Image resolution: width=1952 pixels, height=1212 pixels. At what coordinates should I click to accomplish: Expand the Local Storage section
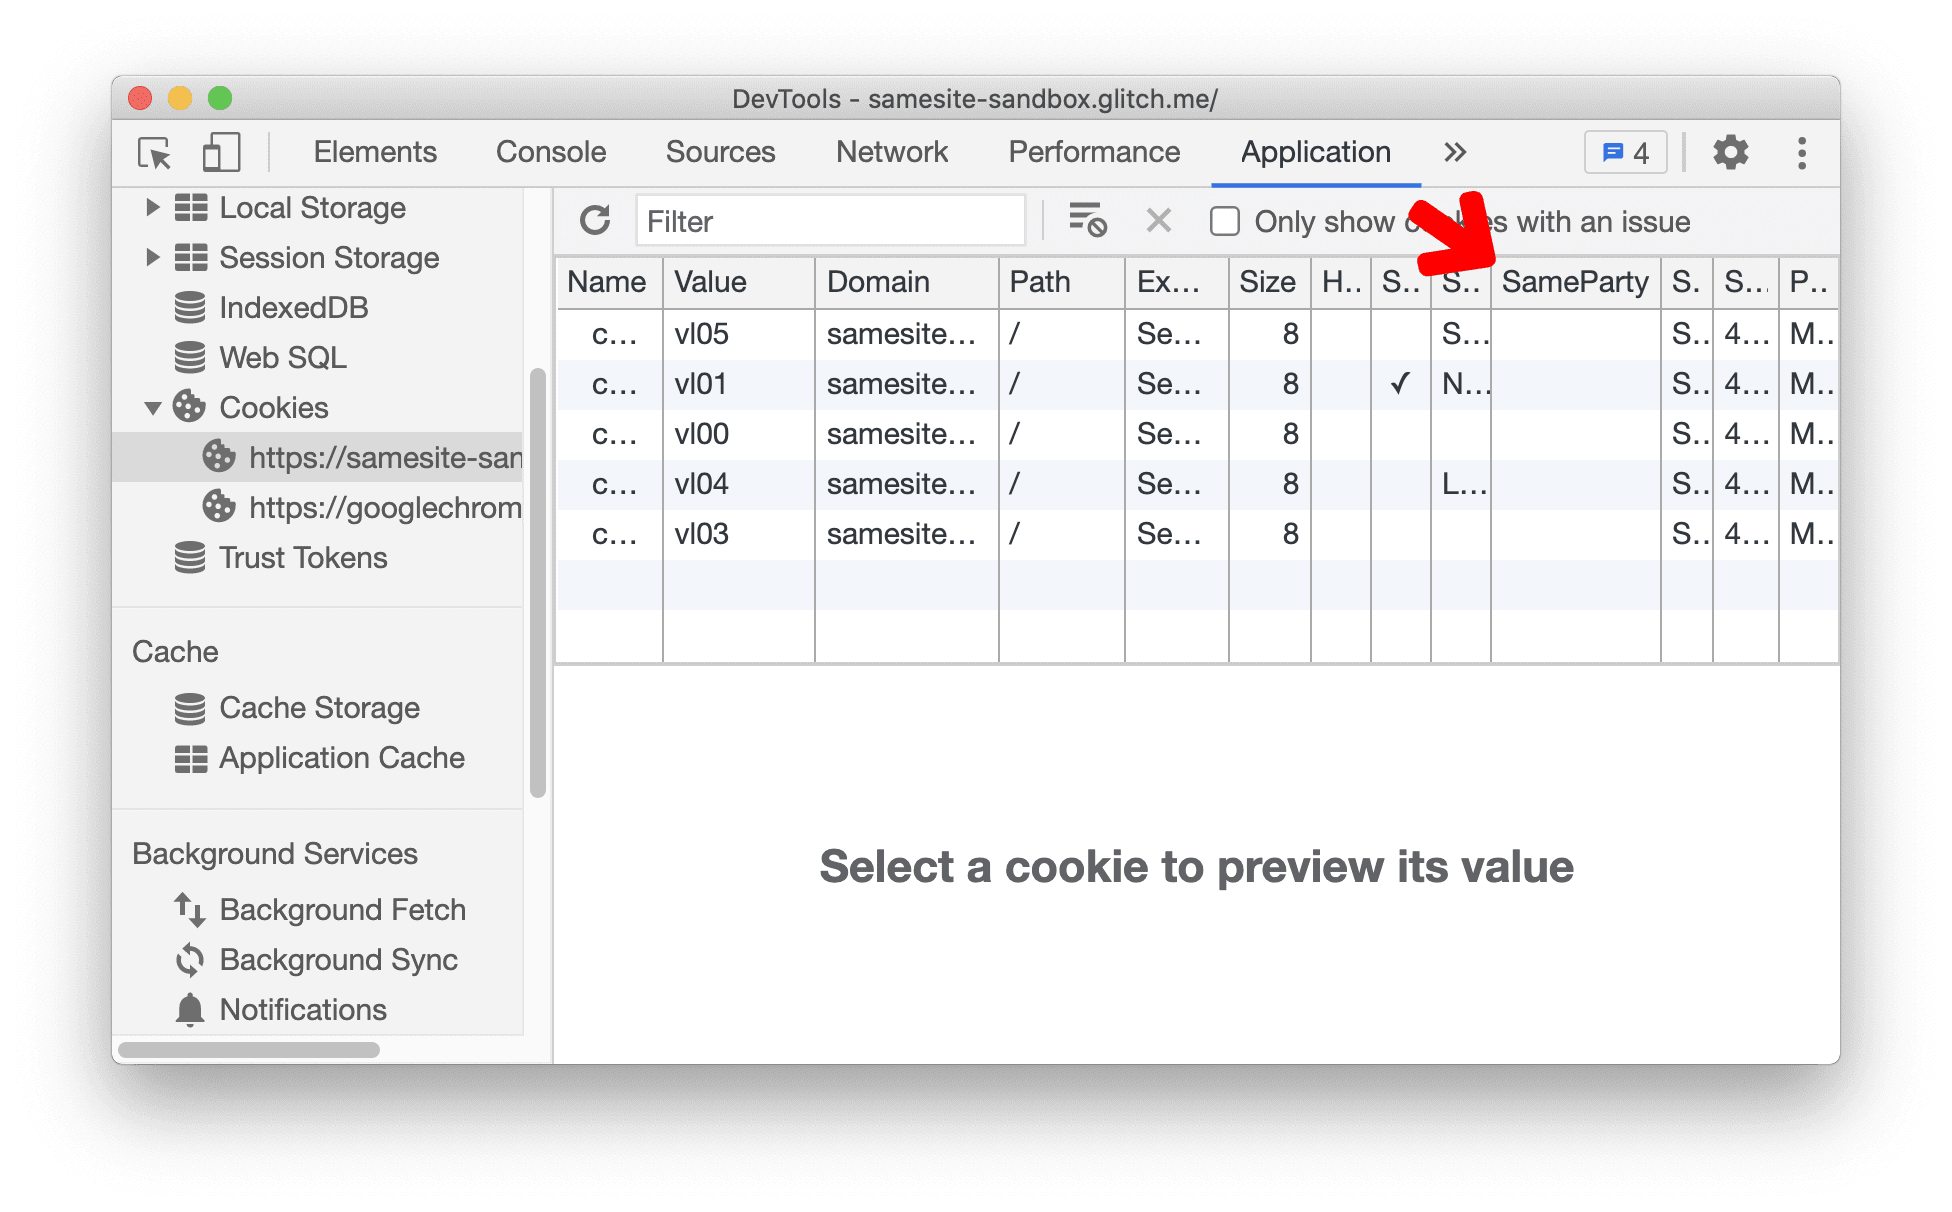click(154, 207)
